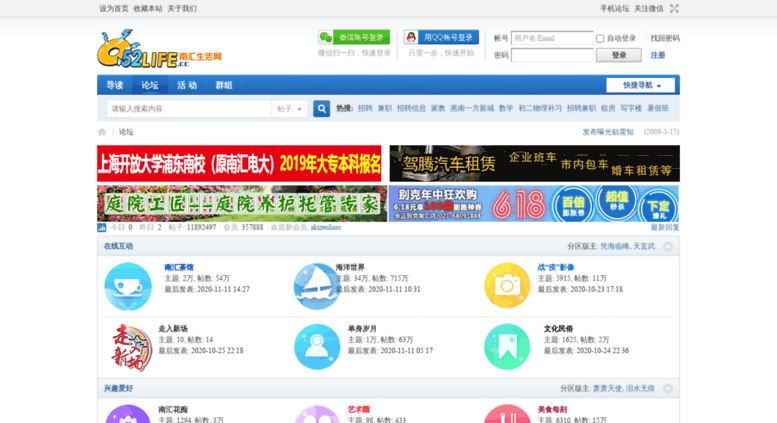Viewport: 777px width, 423px height.
Task: Click 关于我们 in top bar
Action: [x=182, y=8]
